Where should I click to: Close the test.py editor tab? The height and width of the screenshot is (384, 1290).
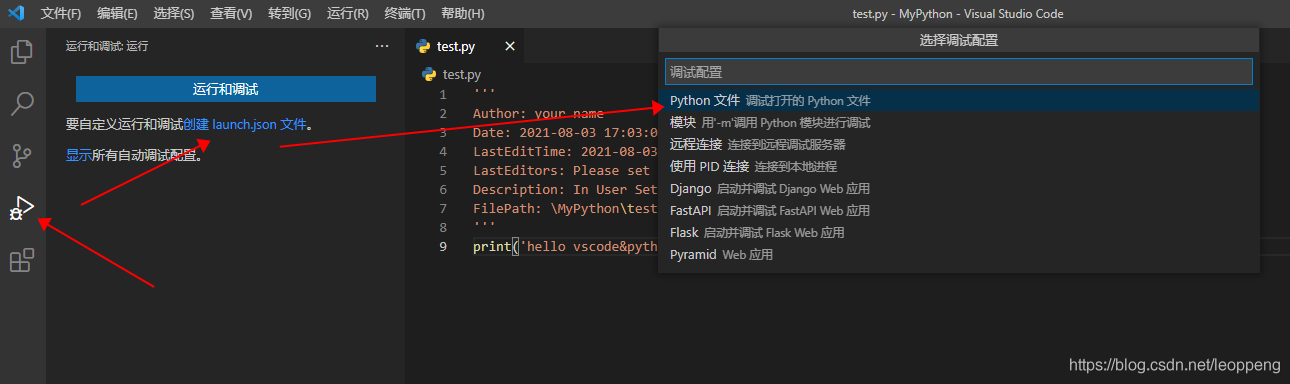pos(509,46)
